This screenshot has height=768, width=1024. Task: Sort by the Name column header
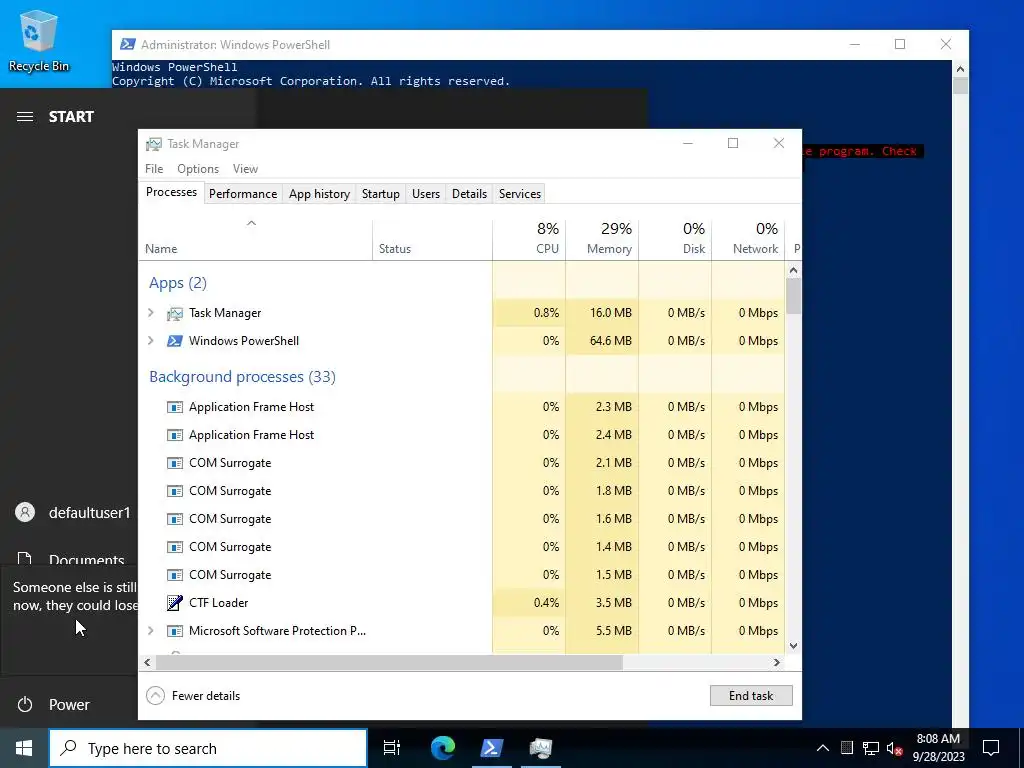click(255, 238)
